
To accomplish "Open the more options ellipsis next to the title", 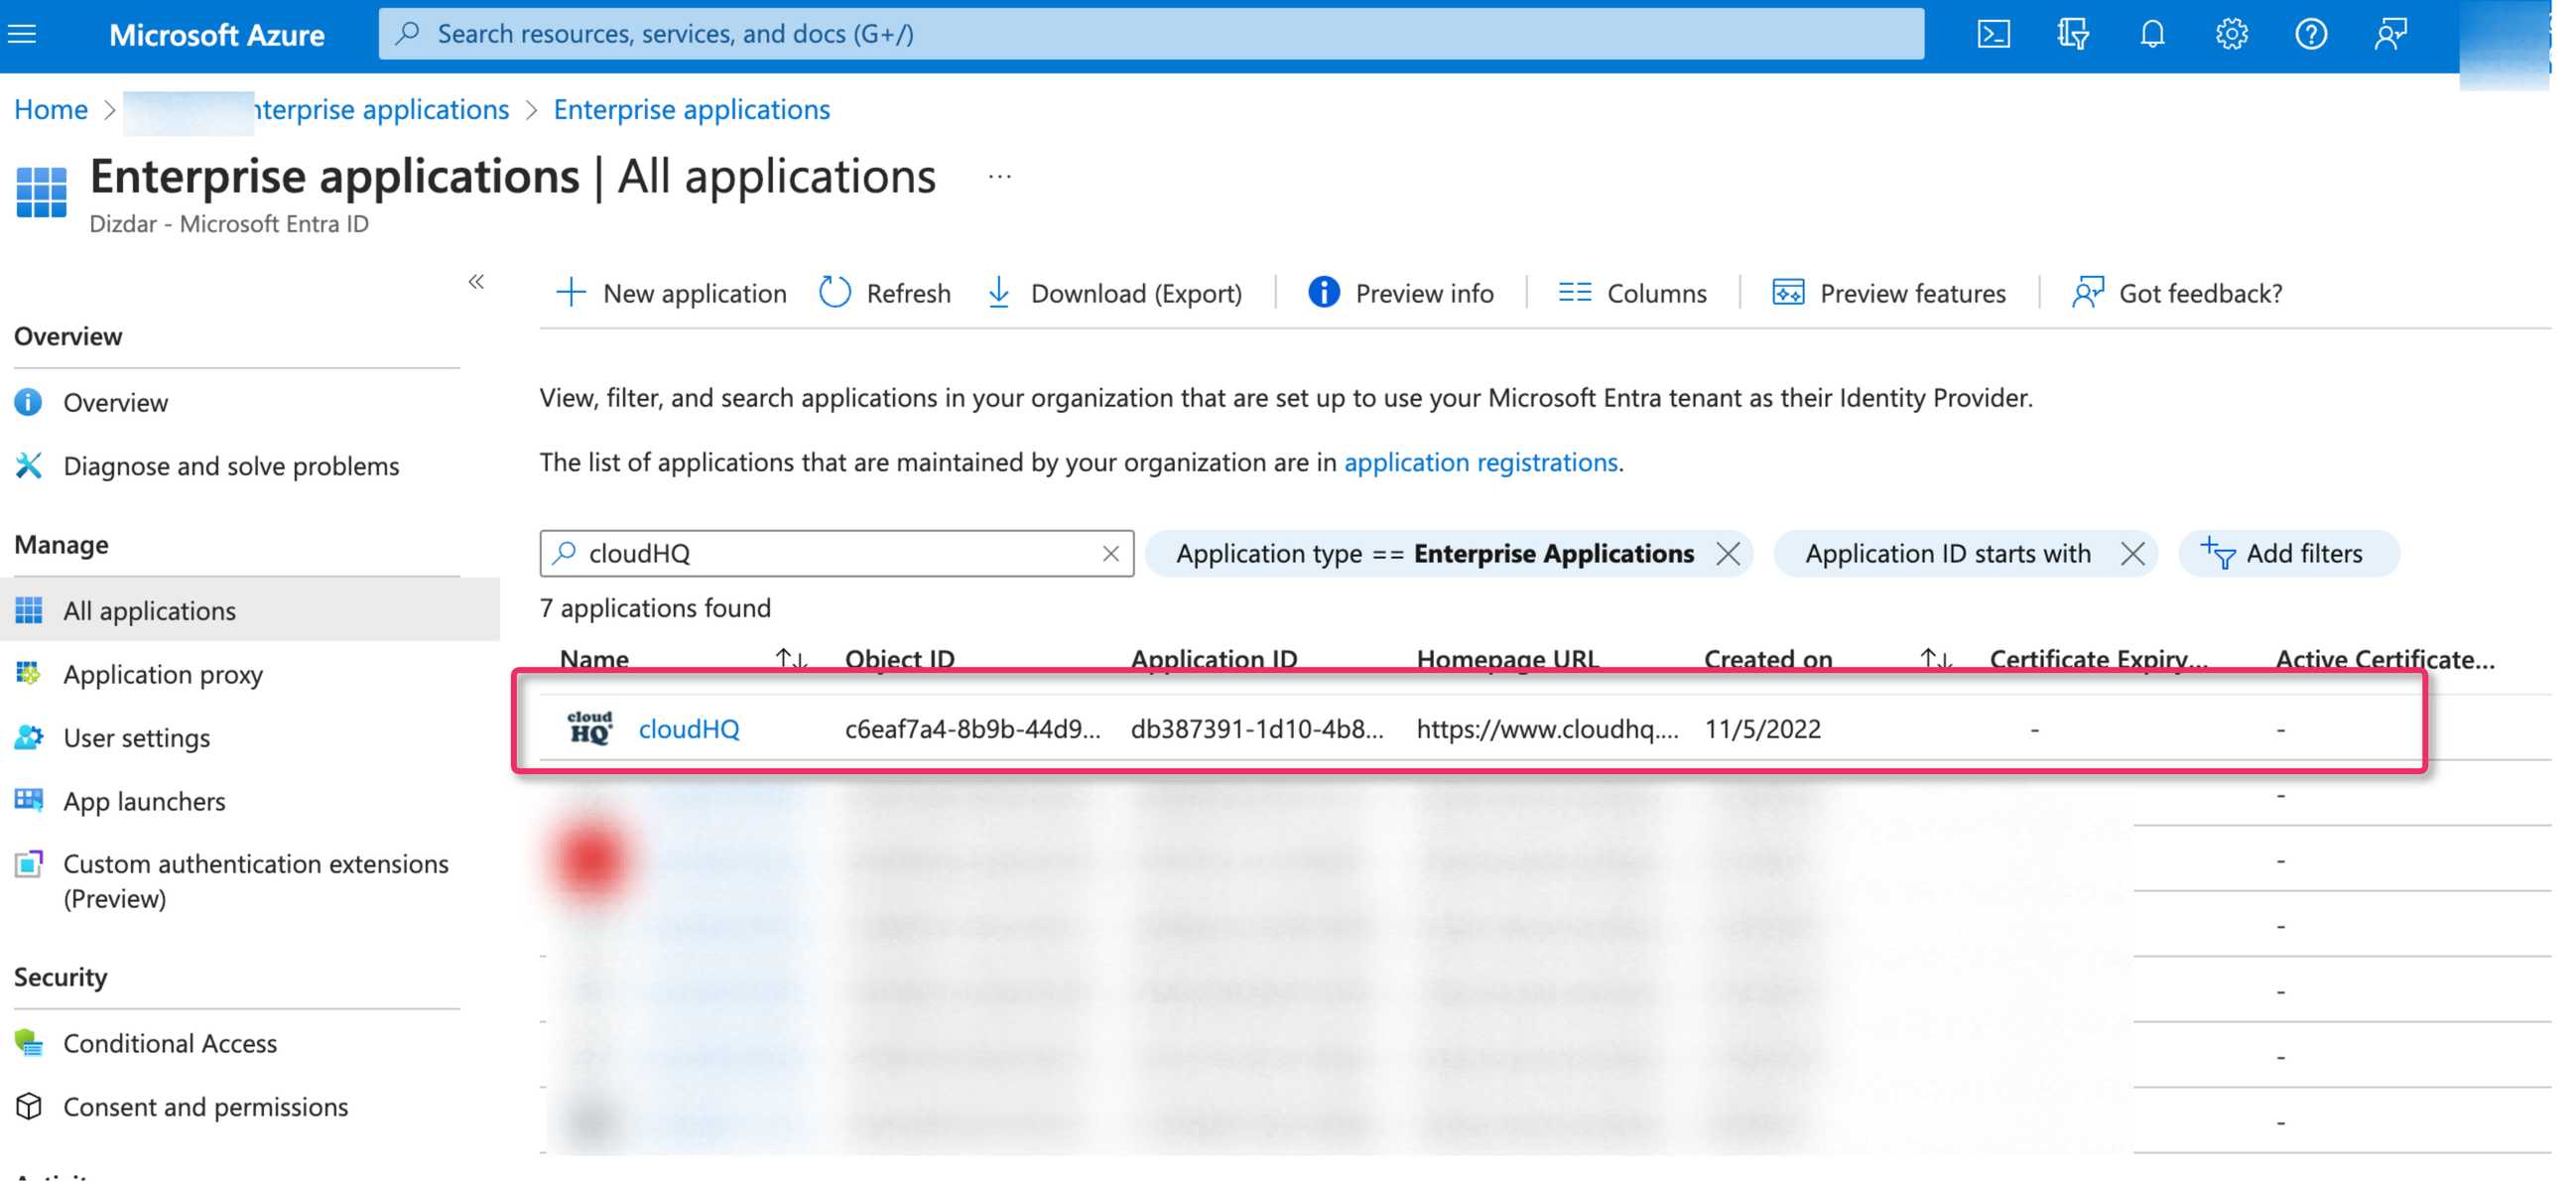I will [999, 177].
